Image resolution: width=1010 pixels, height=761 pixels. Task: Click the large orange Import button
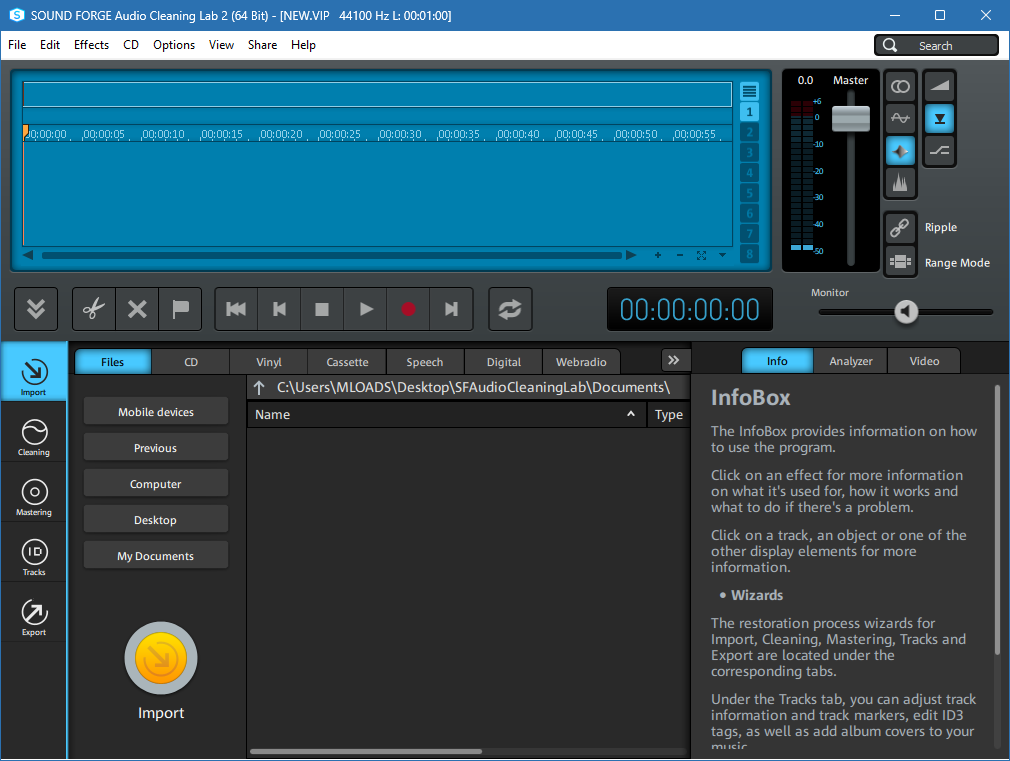(x=161, y=659)
